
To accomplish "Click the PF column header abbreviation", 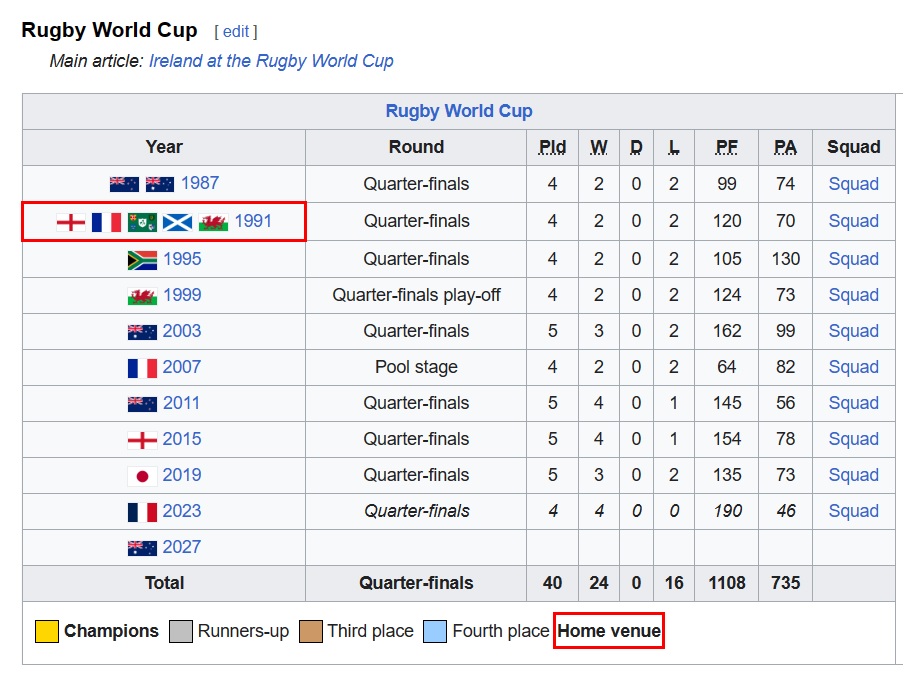I will 727,147.
